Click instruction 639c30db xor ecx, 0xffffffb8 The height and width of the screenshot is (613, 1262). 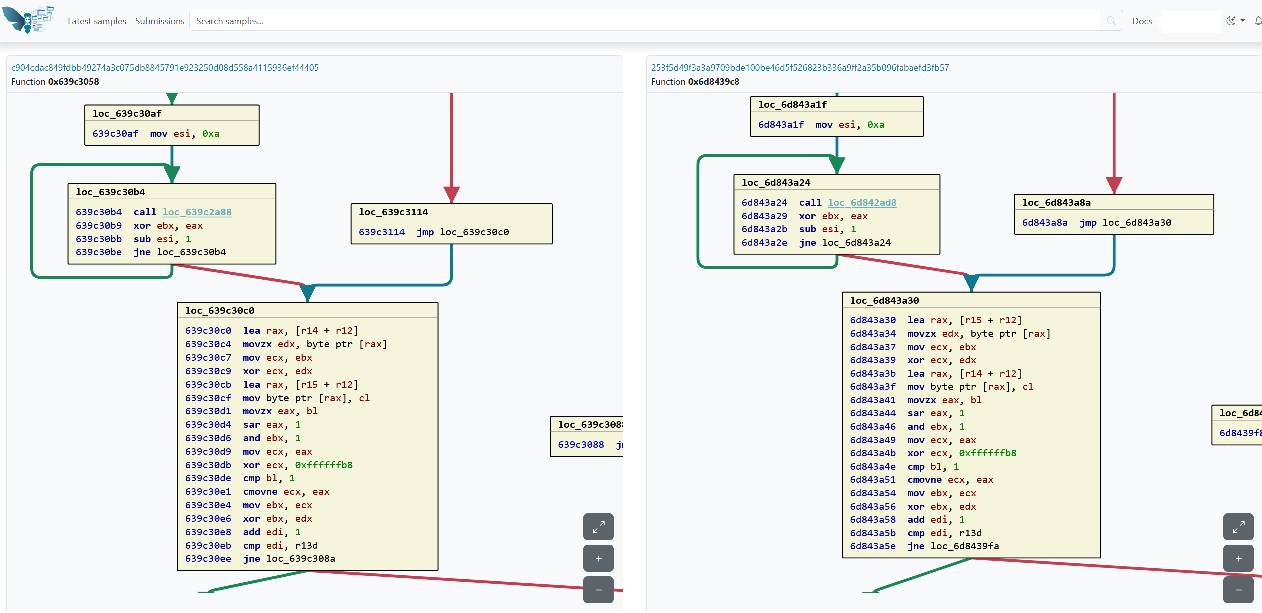point(268,465)
